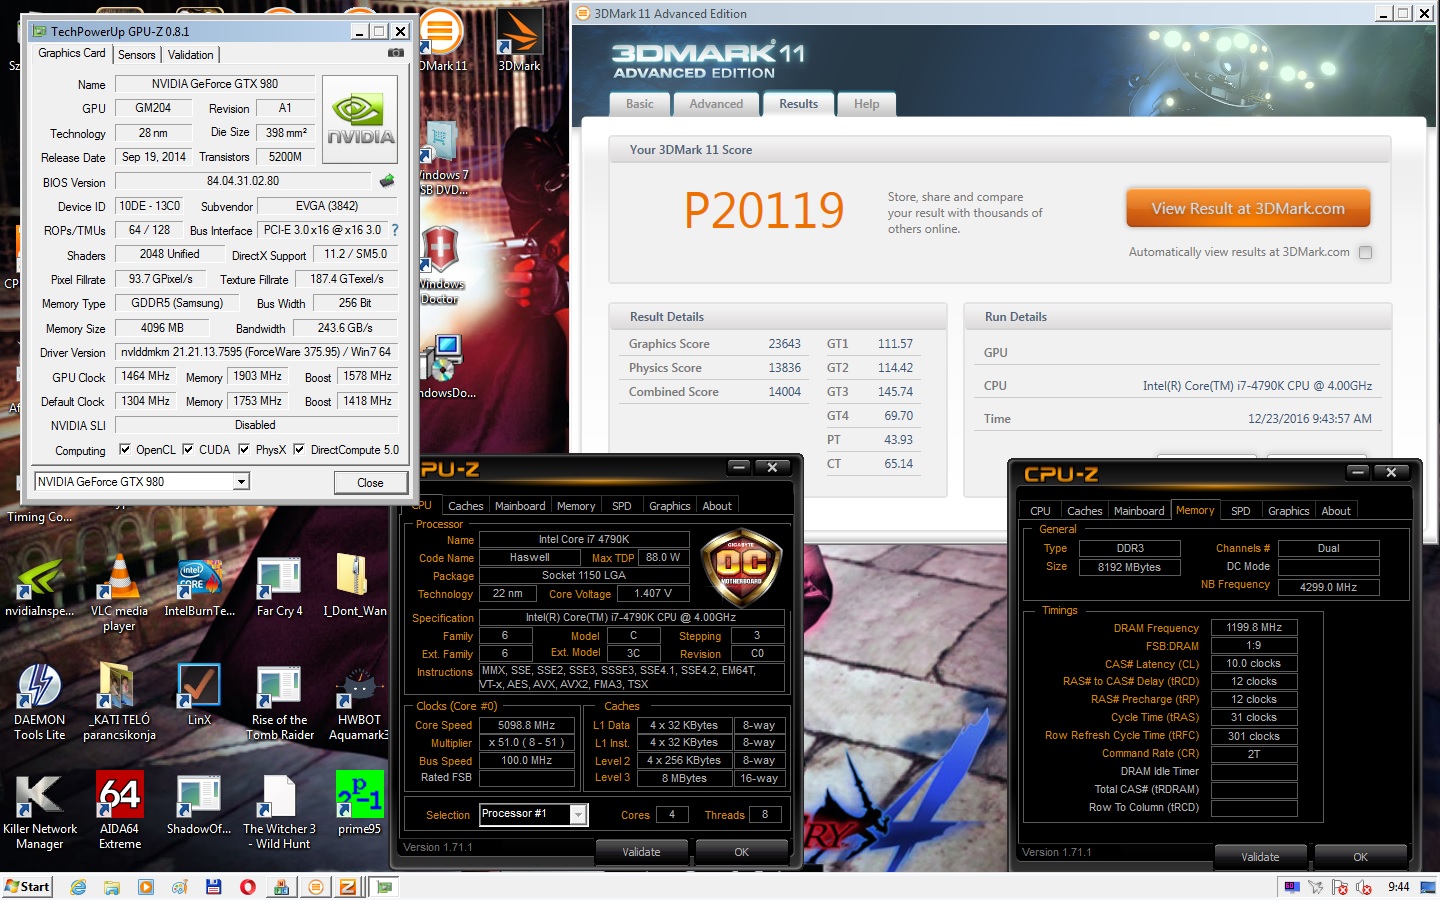
Task: Open the AIDA64 Extreme desktop icon
Action: coord(119,811)
